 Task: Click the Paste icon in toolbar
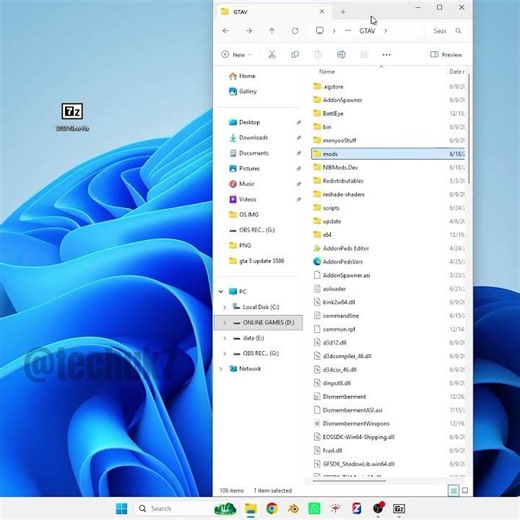pos(318,54)
